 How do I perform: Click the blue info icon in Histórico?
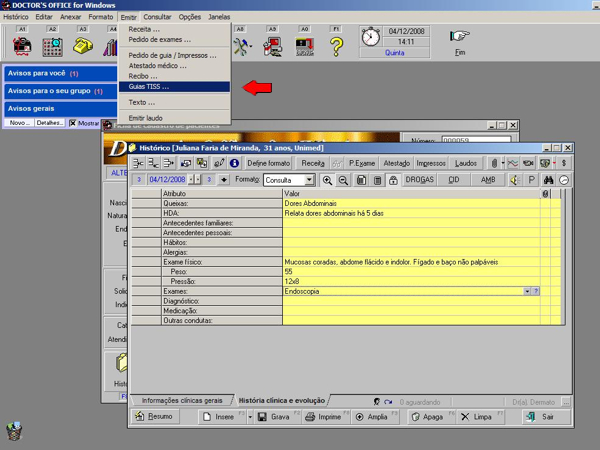click(x=234, y=163)
